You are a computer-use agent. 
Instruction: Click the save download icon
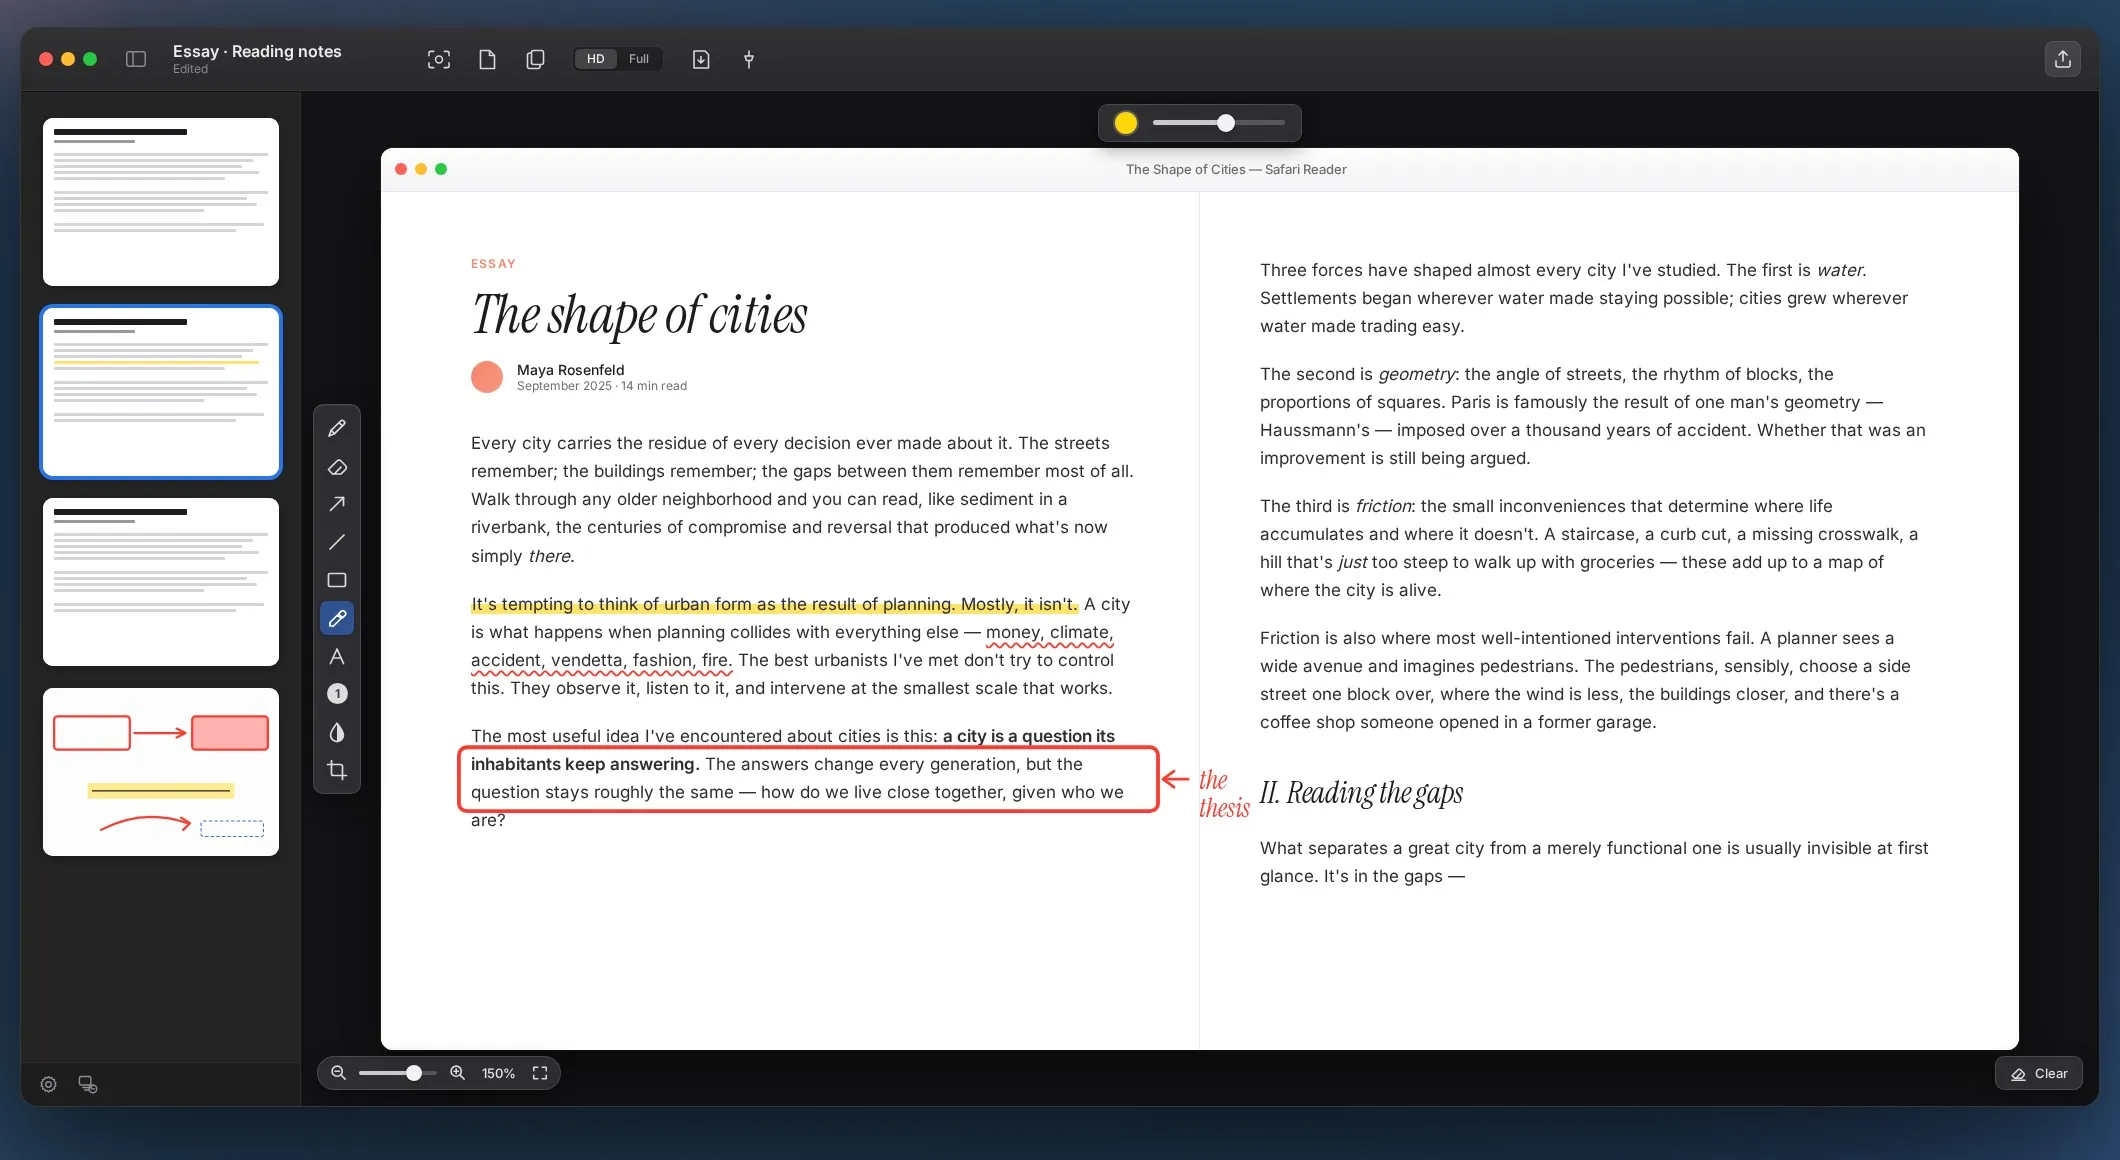coord(701,59)
